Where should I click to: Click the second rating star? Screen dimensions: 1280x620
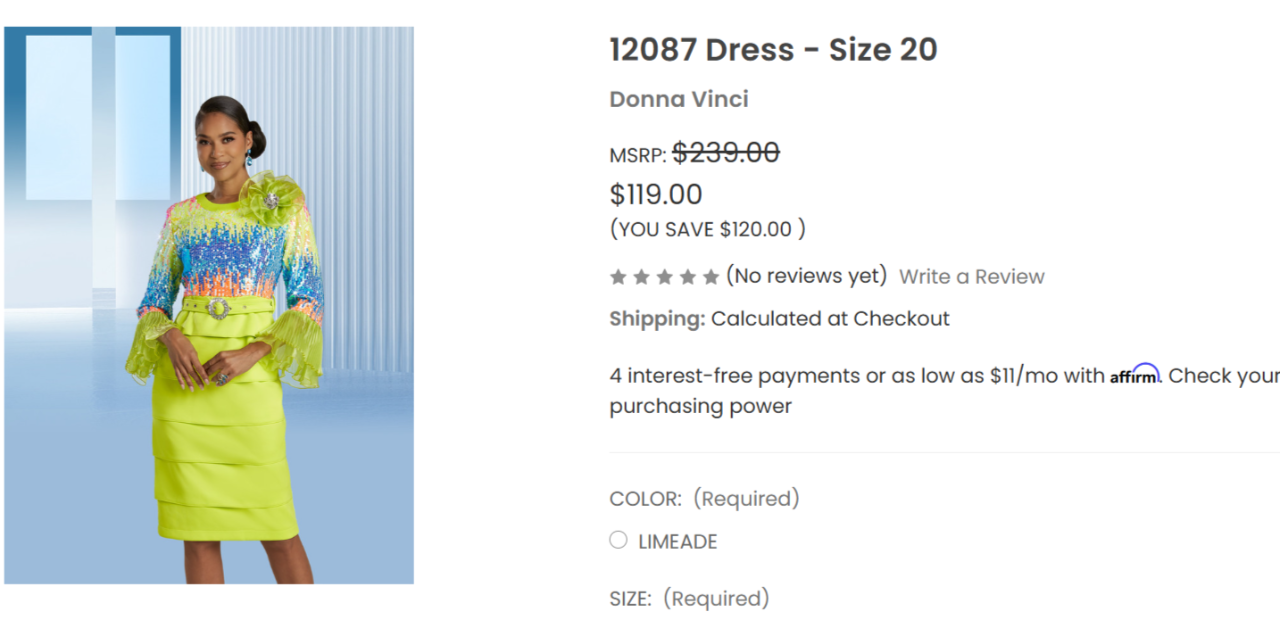[641, 277]
